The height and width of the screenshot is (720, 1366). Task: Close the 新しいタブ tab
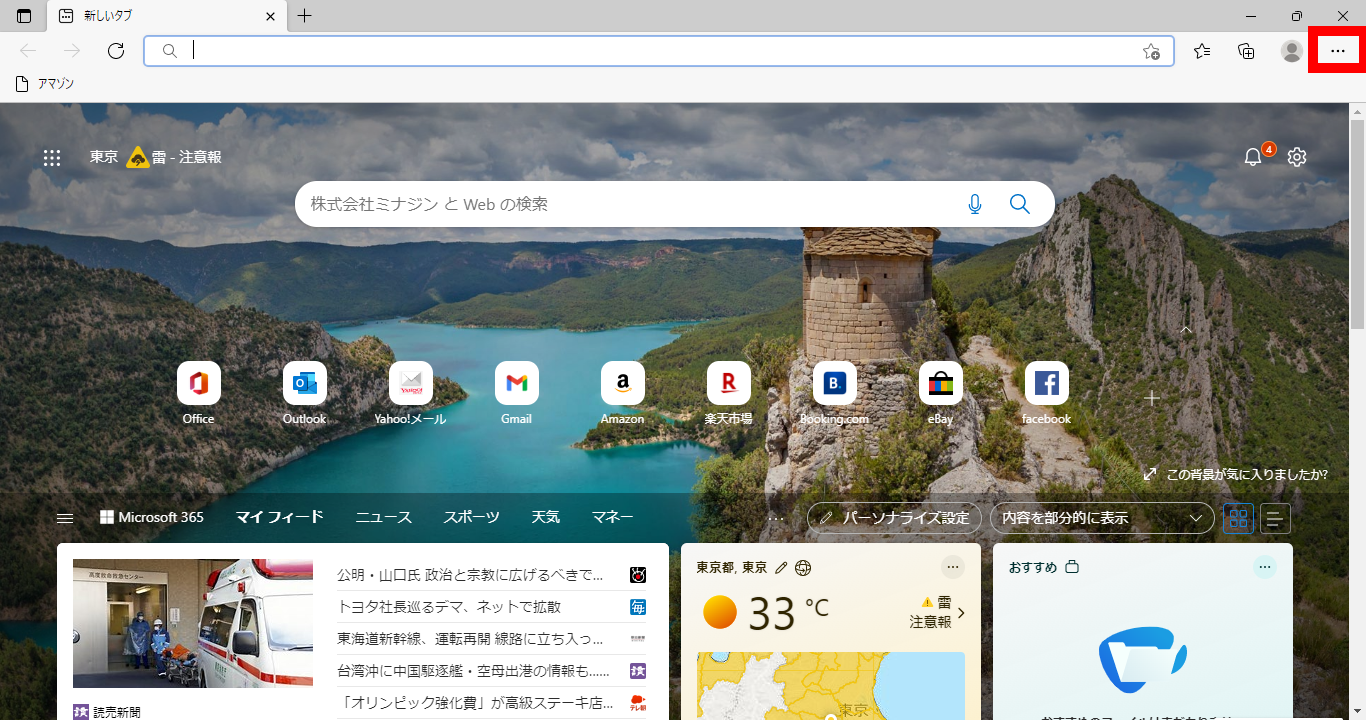point(271,16)
